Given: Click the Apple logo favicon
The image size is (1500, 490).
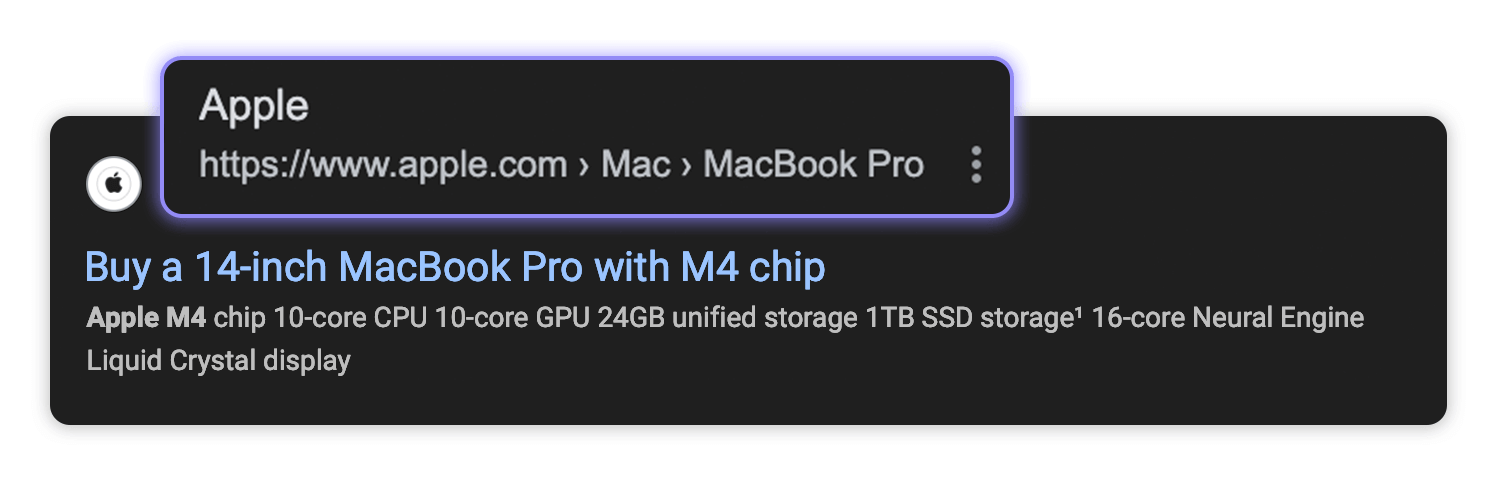Looking at the screenshot, I should [114, 184].
